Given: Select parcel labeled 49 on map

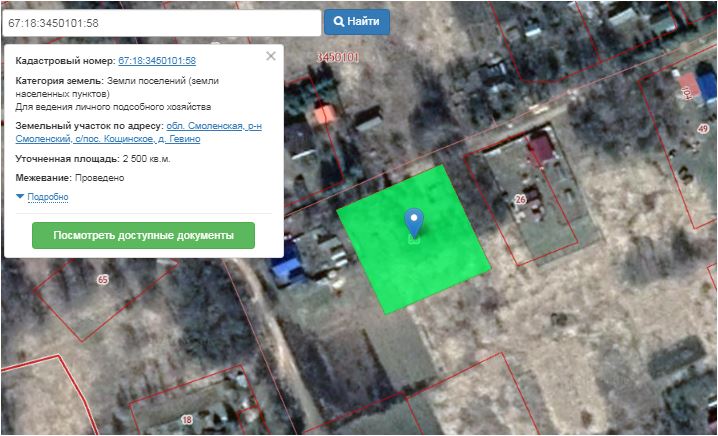Looking at the screenshot, I should (x=703, y=129).
